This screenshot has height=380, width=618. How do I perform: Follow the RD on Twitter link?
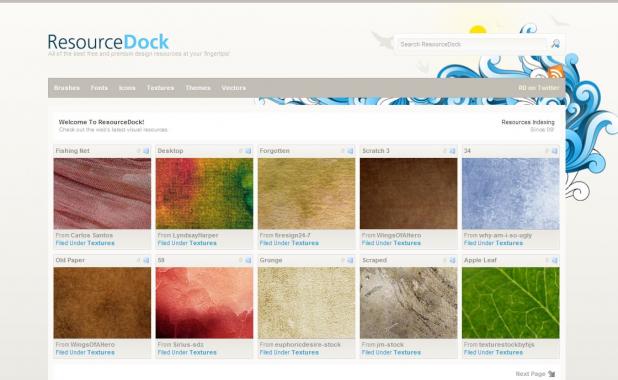coord(539,88)
